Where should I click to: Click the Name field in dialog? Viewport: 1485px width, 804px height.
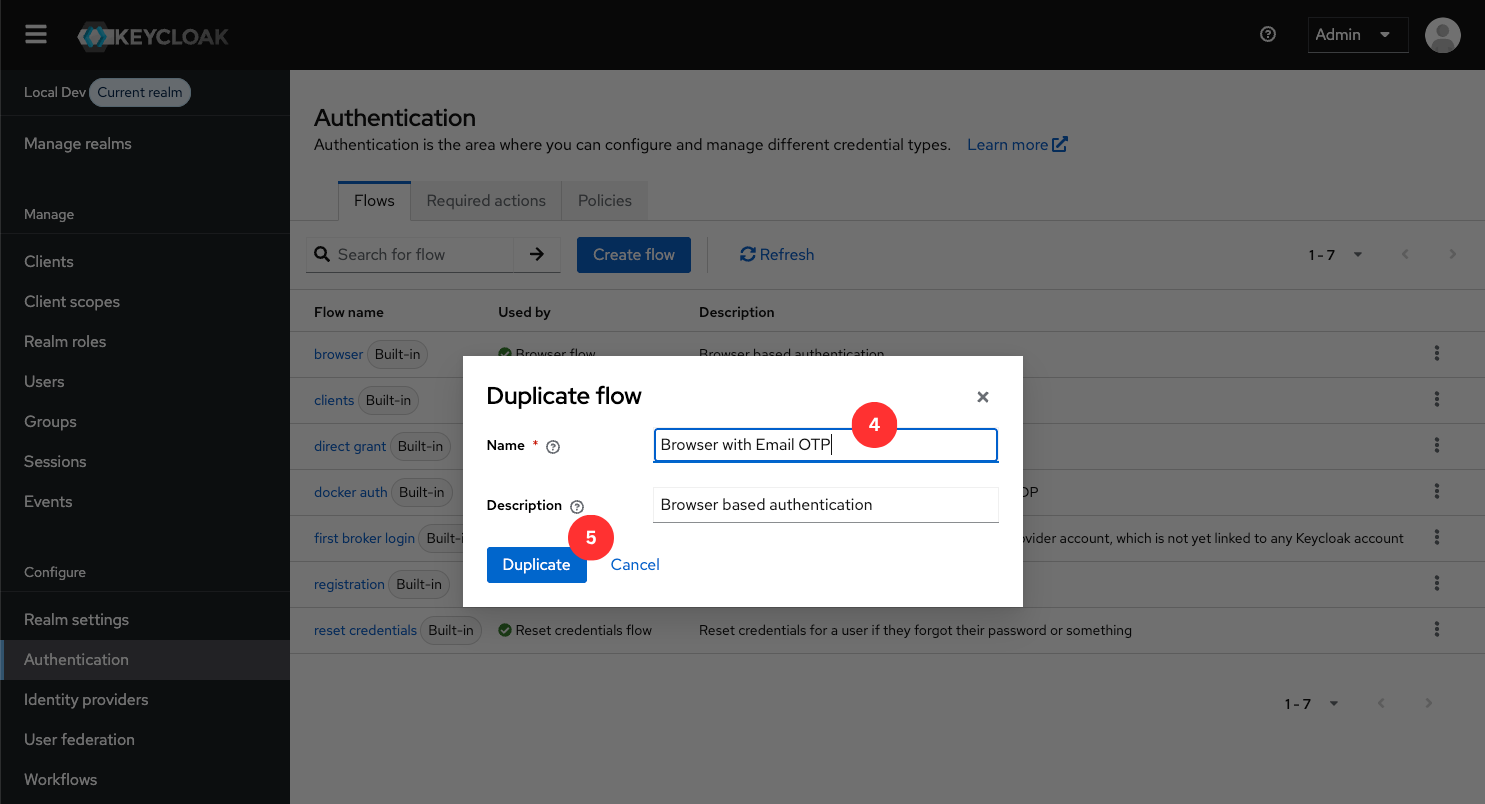[x=826, y=445]
